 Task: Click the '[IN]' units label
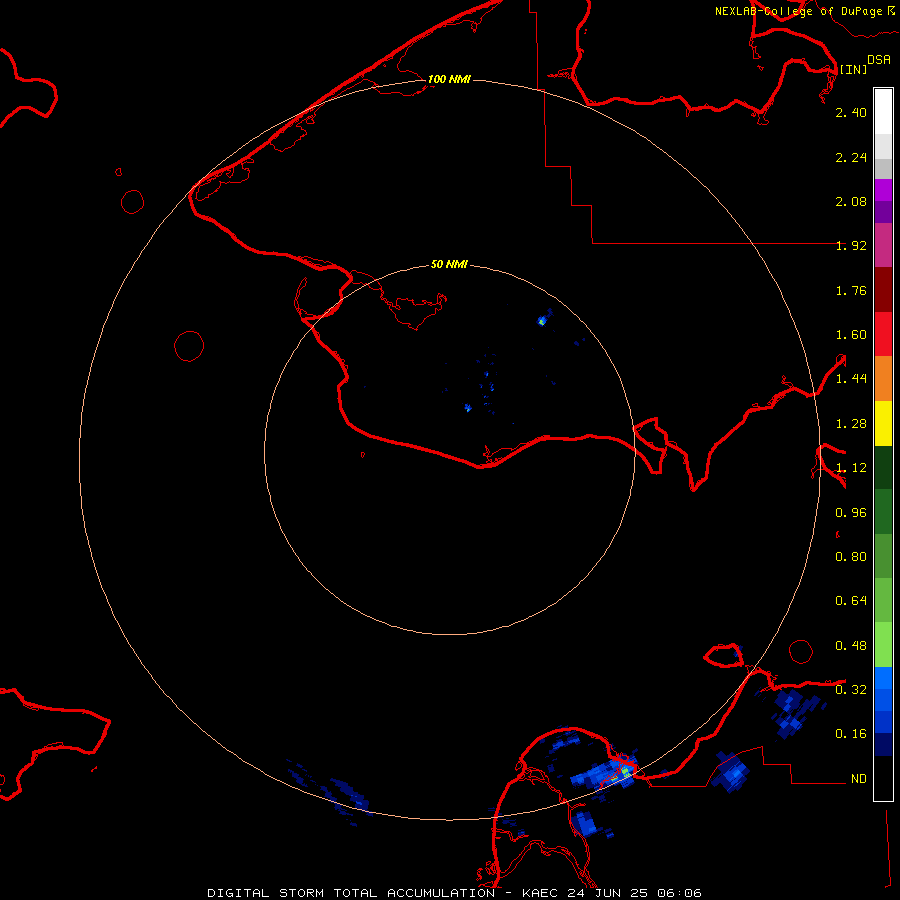853,69
